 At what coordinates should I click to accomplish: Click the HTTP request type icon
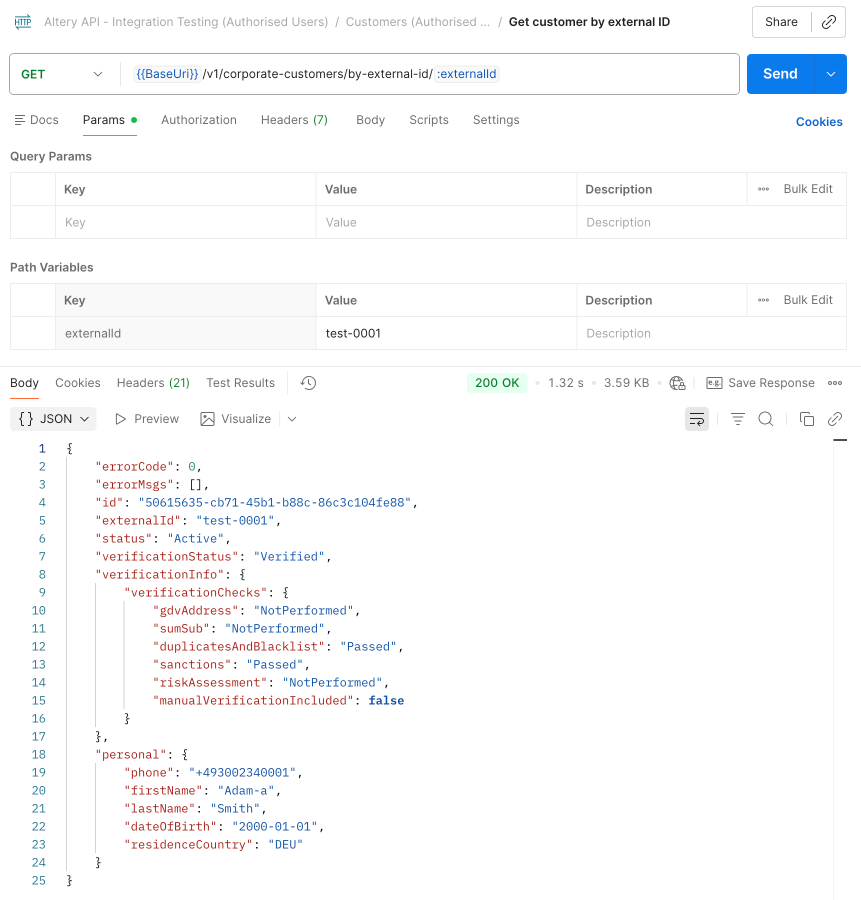pos(23,22)
